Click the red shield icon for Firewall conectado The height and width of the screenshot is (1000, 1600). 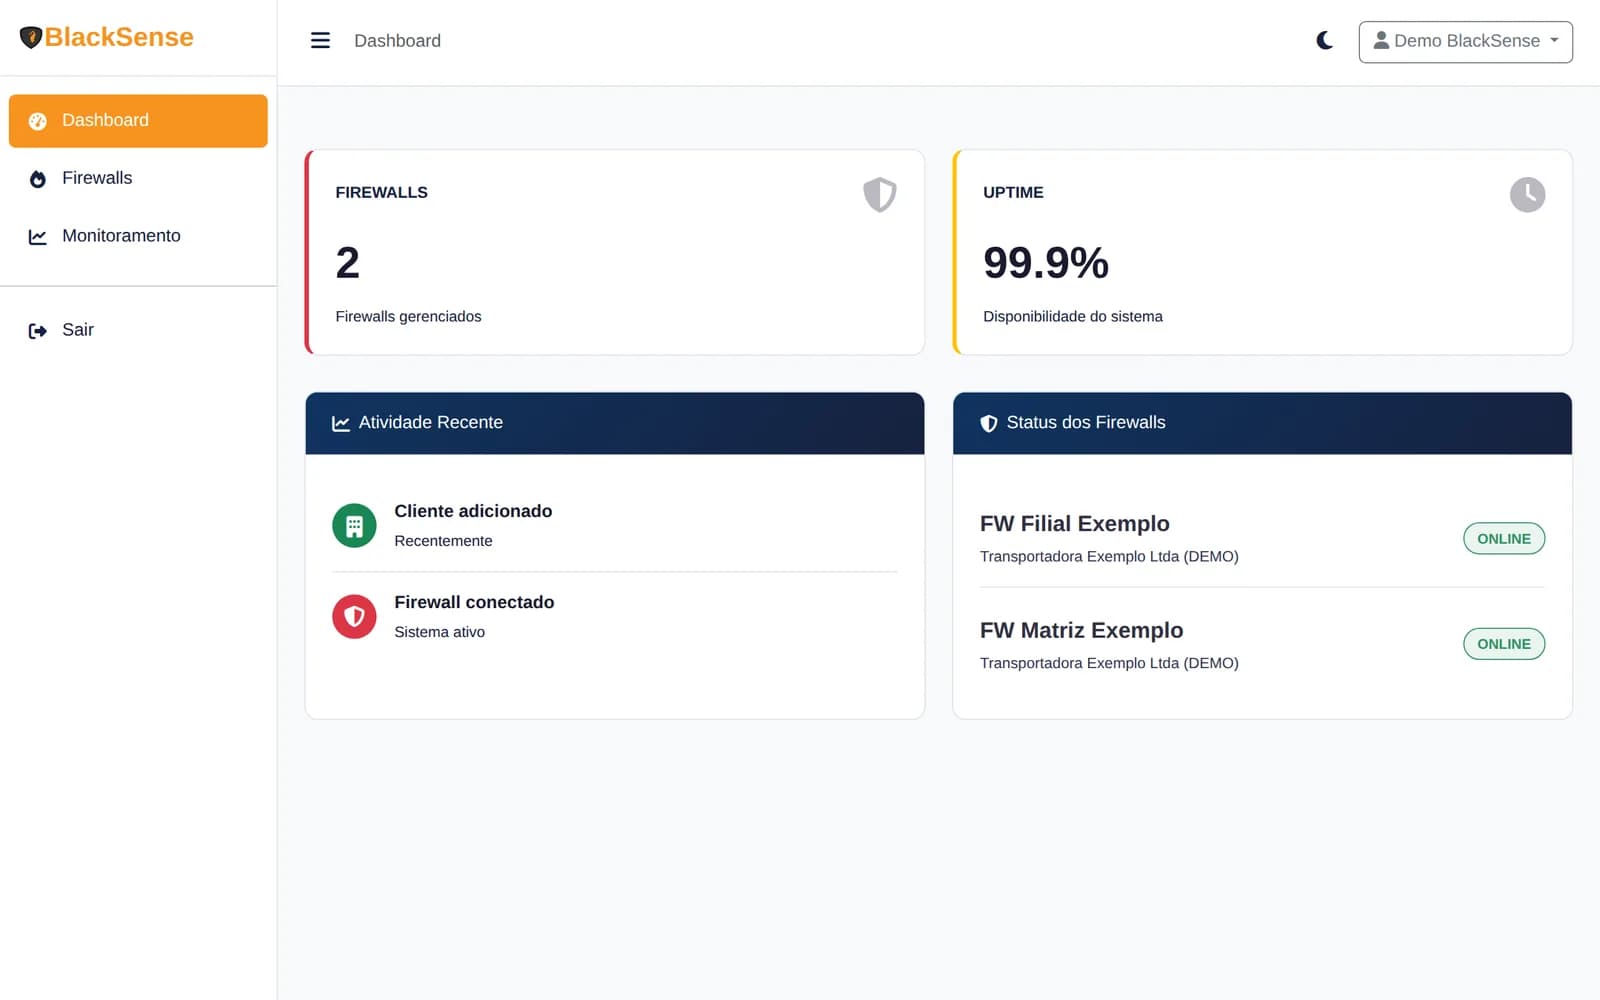pyautogui.click(x=354, y=617)
